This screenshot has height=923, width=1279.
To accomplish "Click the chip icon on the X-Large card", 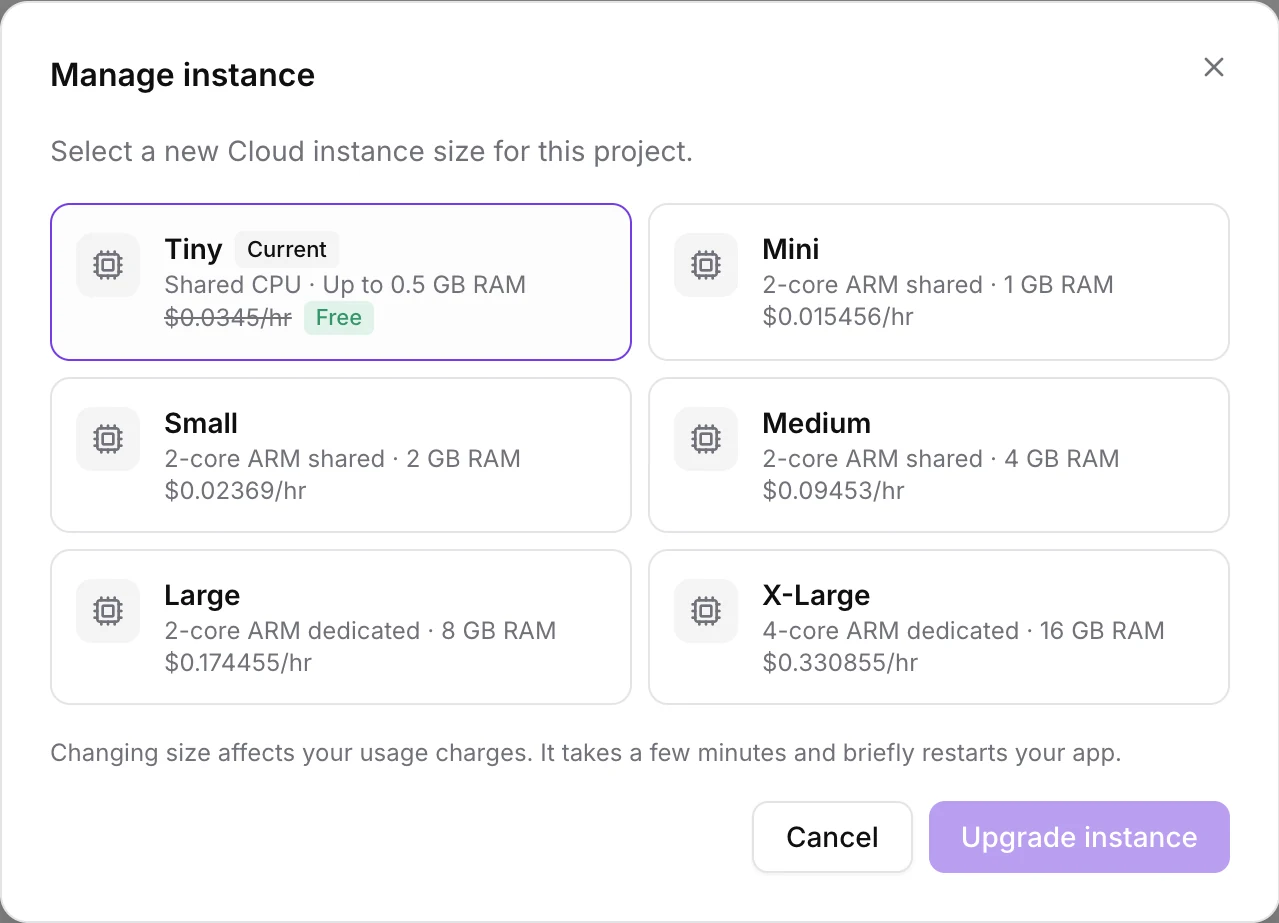I will [706, 610].
